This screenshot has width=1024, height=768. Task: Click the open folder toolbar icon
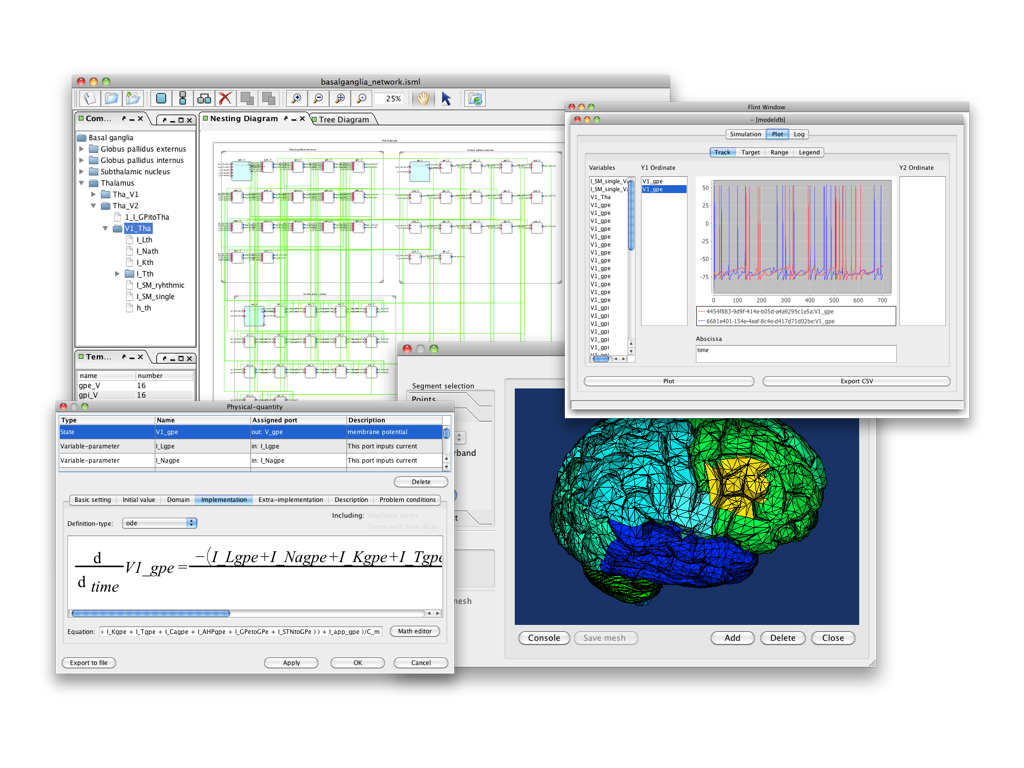(x=111, y=99)
